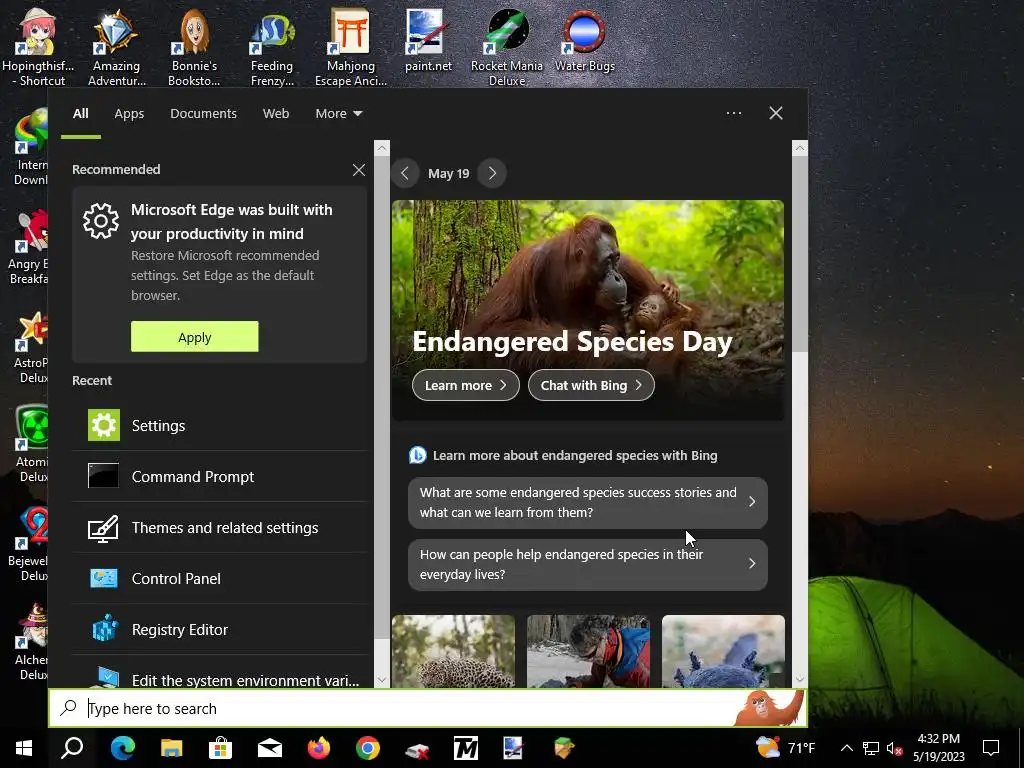This screenshot has height=768, width=1024.
Task: Click the muted volume icon in tray
Action: coord(894,748)
